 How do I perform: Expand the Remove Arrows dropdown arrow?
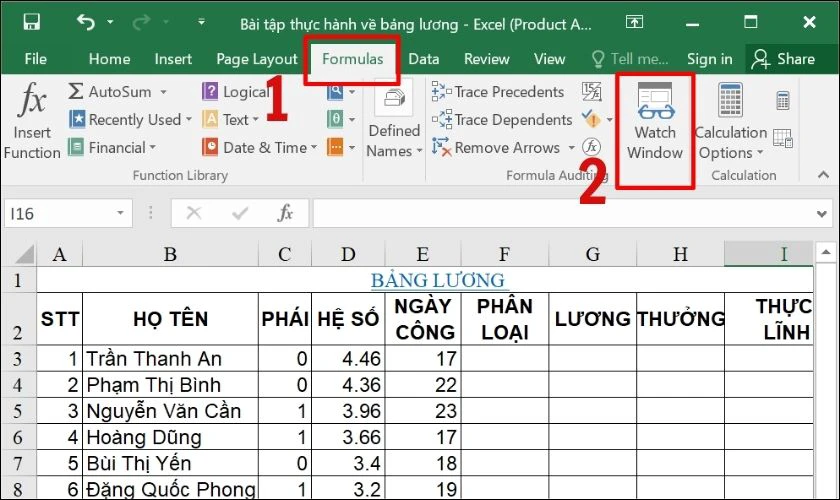(x=572, y=147)
